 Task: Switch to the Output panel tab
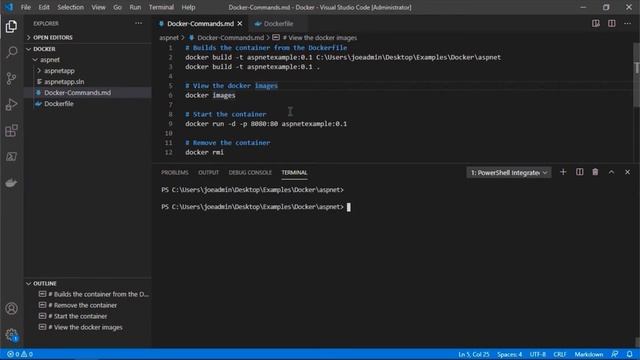pos(209,173)
